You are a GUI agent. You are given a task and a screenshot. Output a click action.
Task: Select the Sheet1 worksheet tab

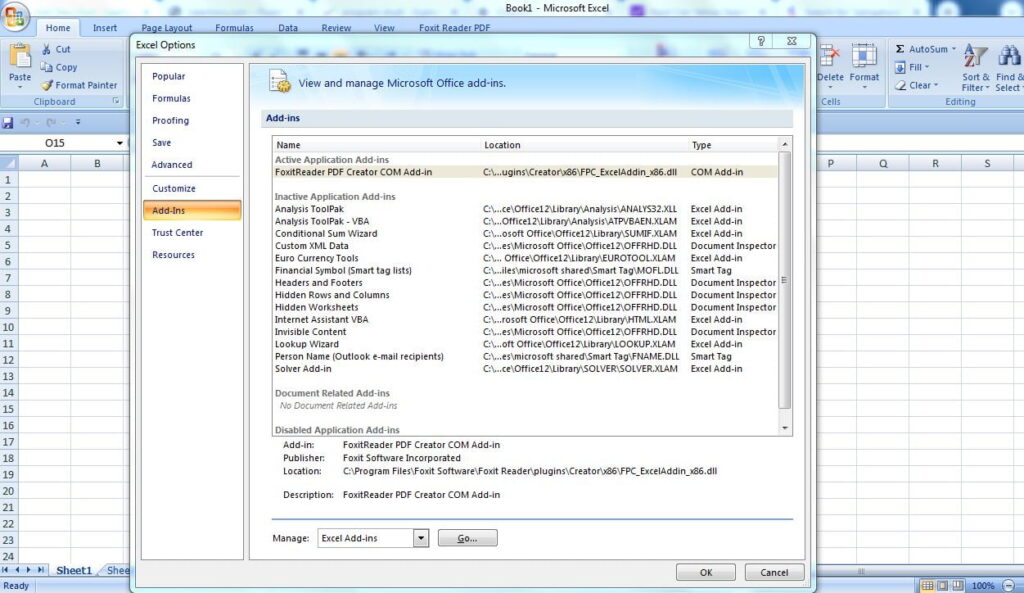(x=74, y=570)
